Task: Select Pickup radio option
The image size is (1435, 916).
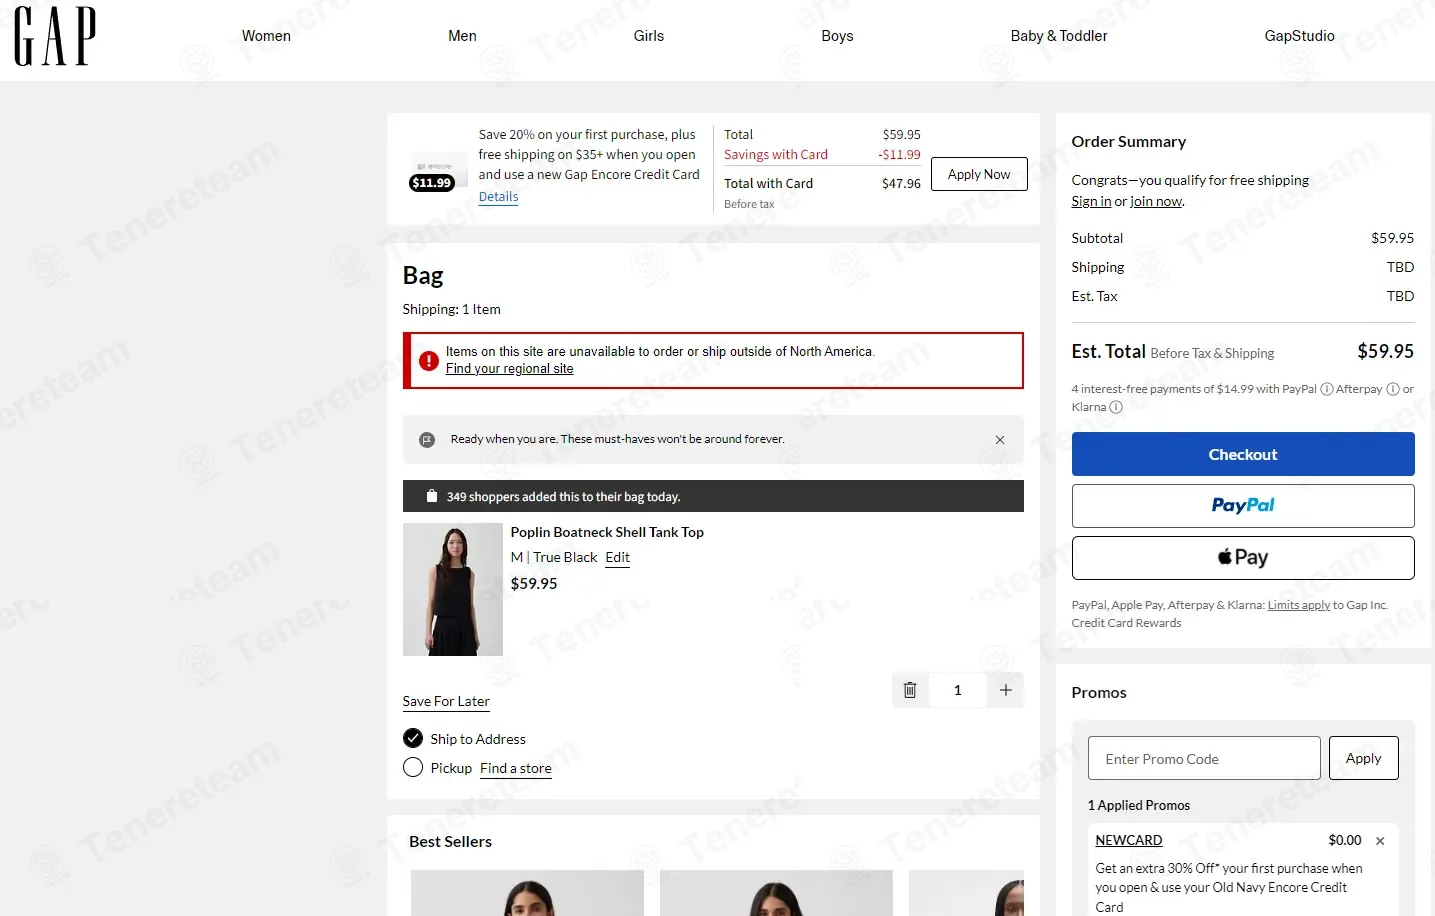Action: click(x=413, y=768)
